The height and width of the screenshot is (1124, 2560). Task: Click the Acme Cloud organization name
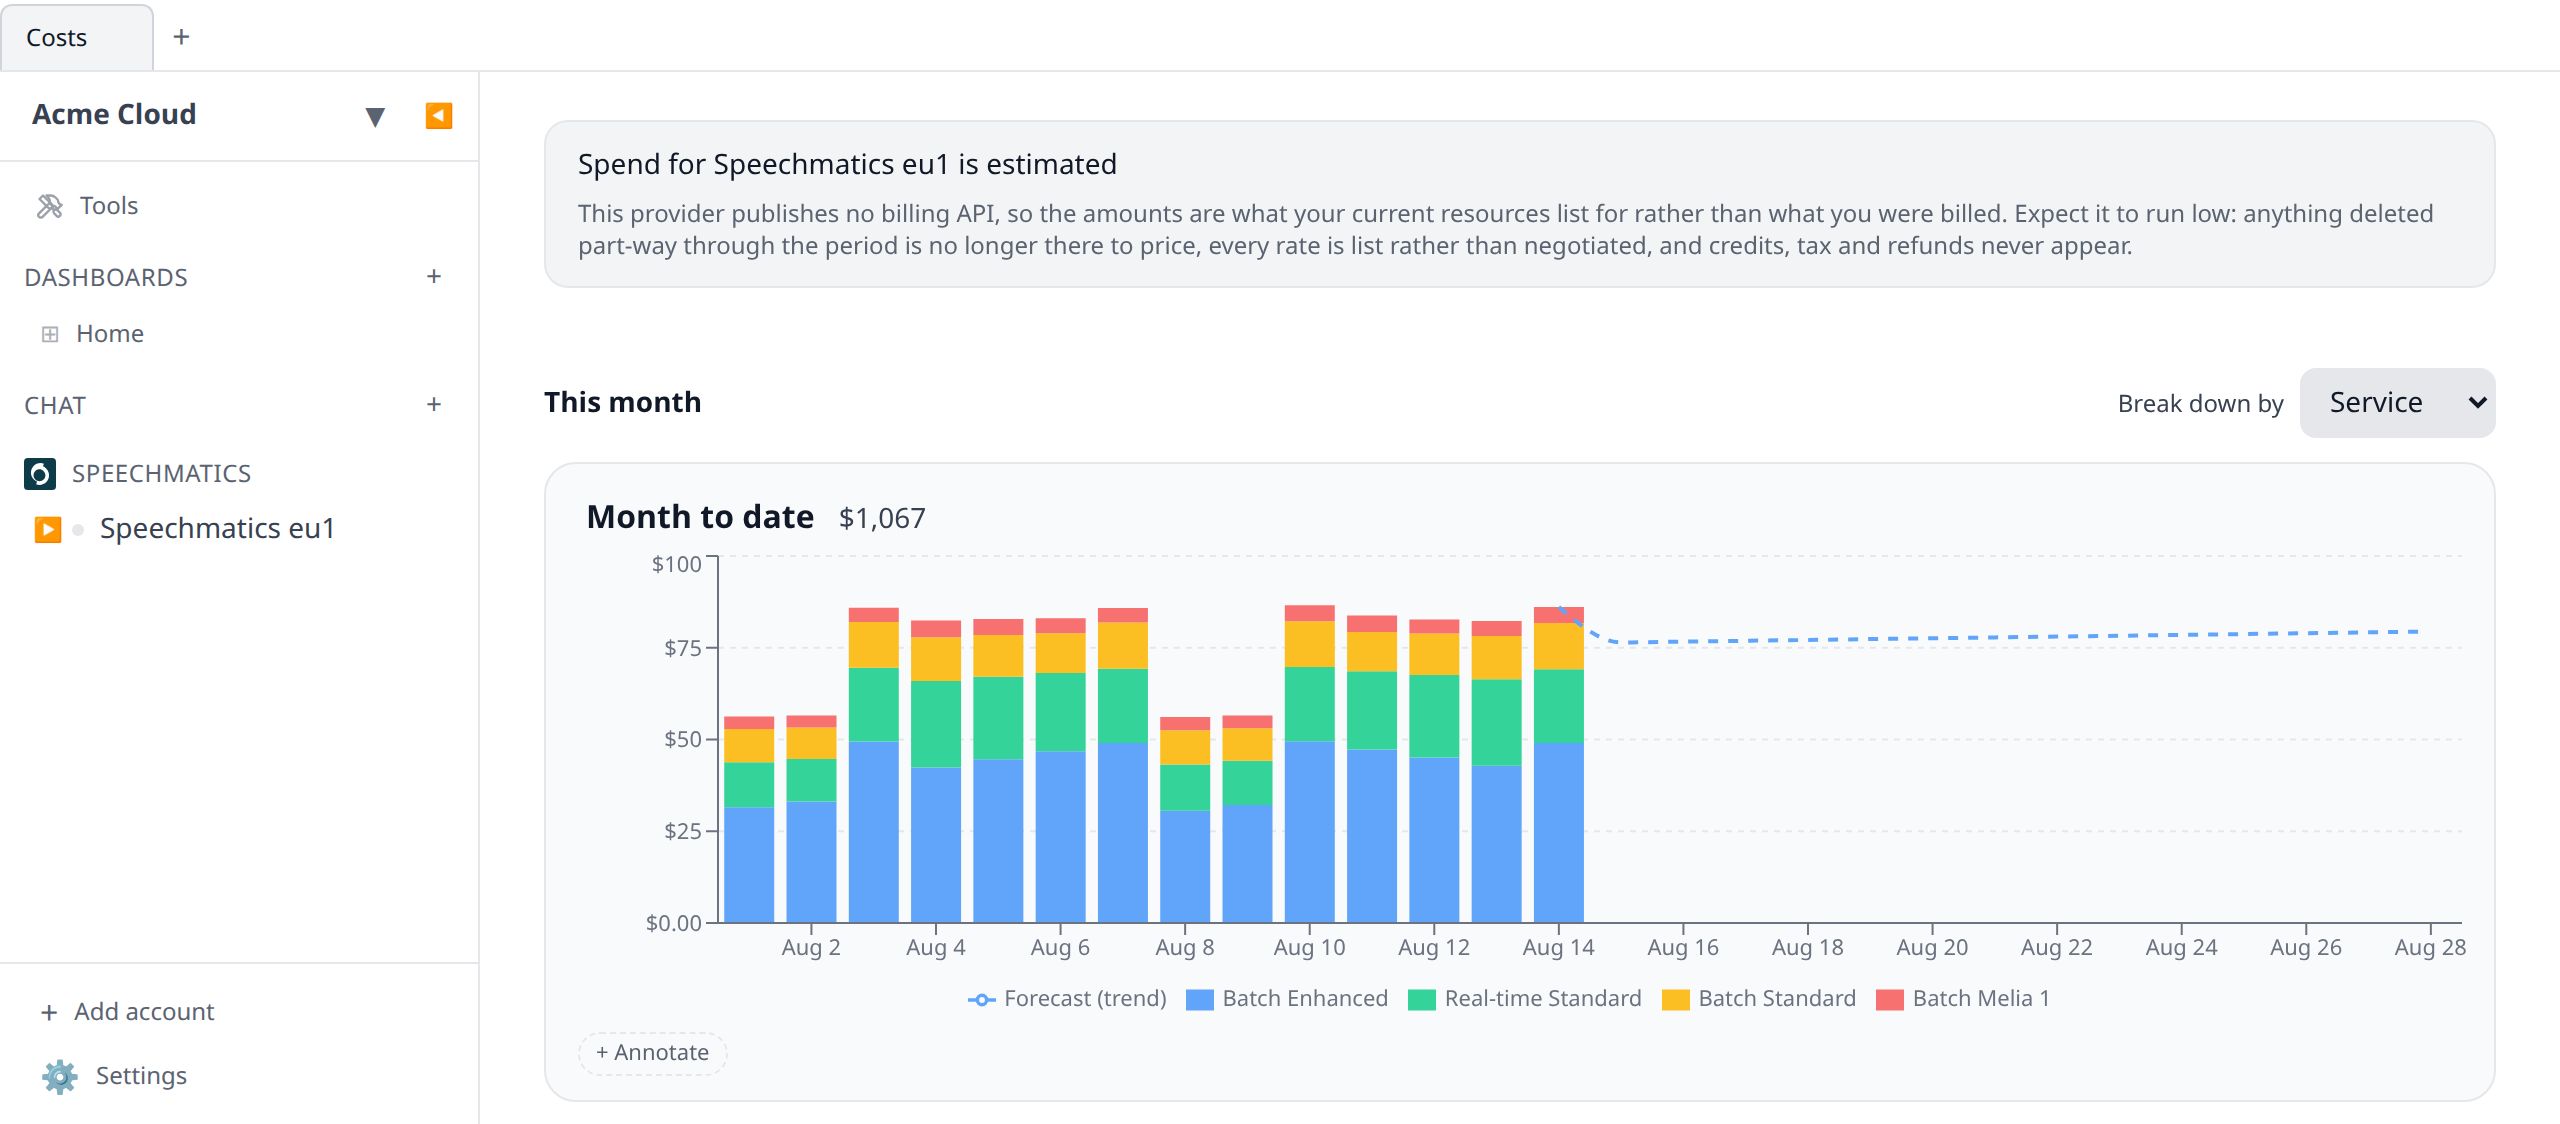tap(114, 115)
